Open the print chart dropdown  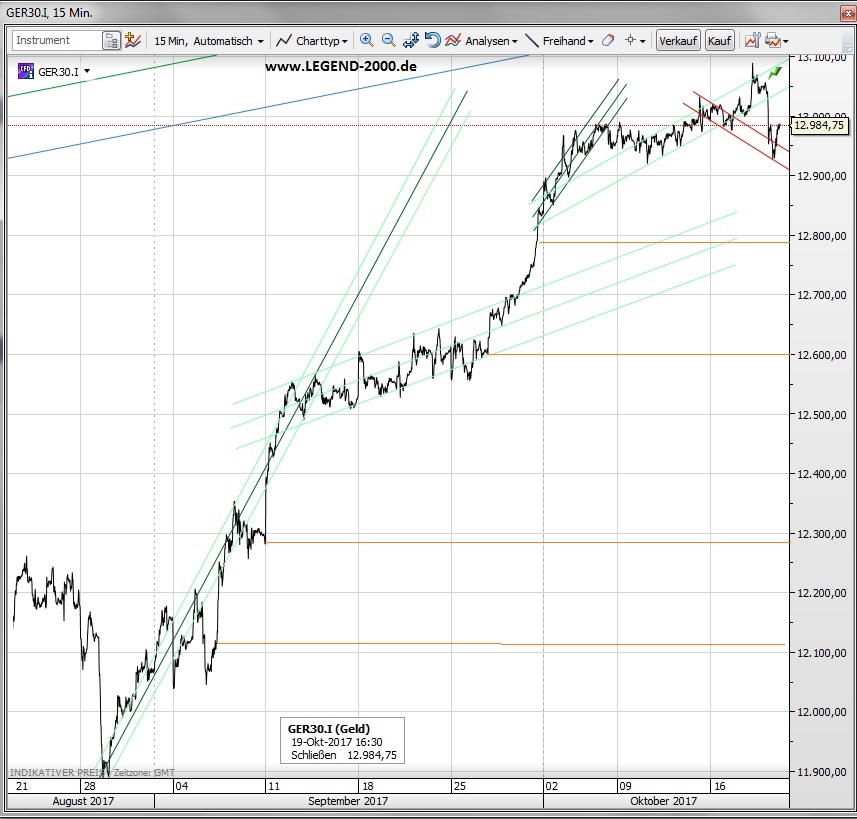coord(777,41)
